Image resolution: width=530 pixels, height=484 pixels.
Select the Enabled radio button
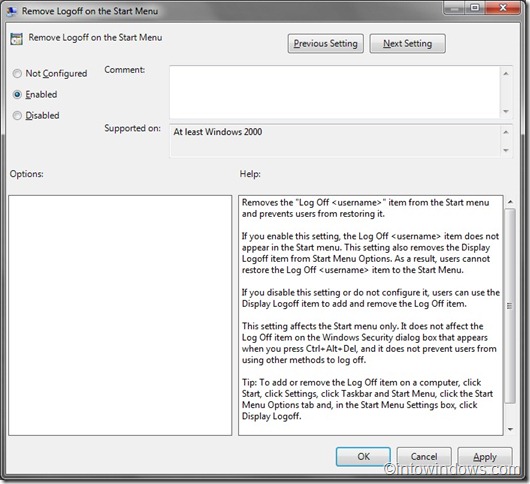tap(17, 94)
